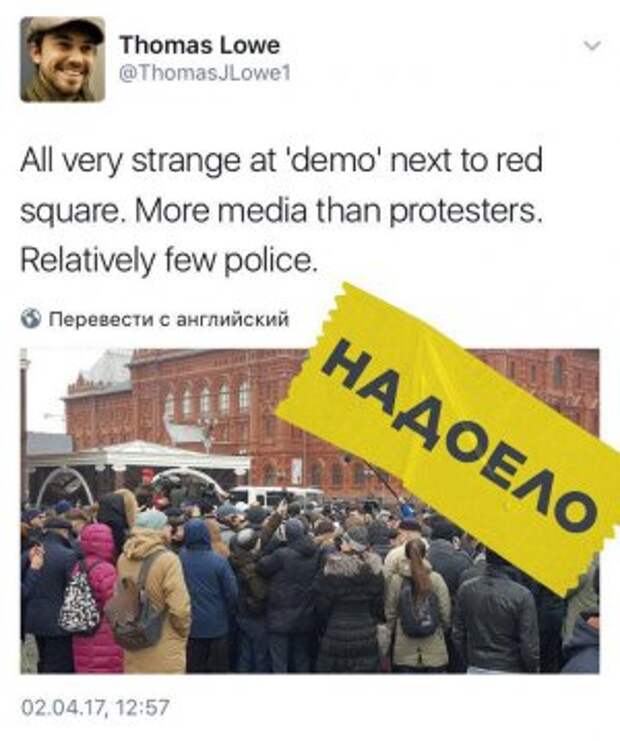Translate tweet via Перевести с английский
Screen dimensions: 620x741
(169, 320)
